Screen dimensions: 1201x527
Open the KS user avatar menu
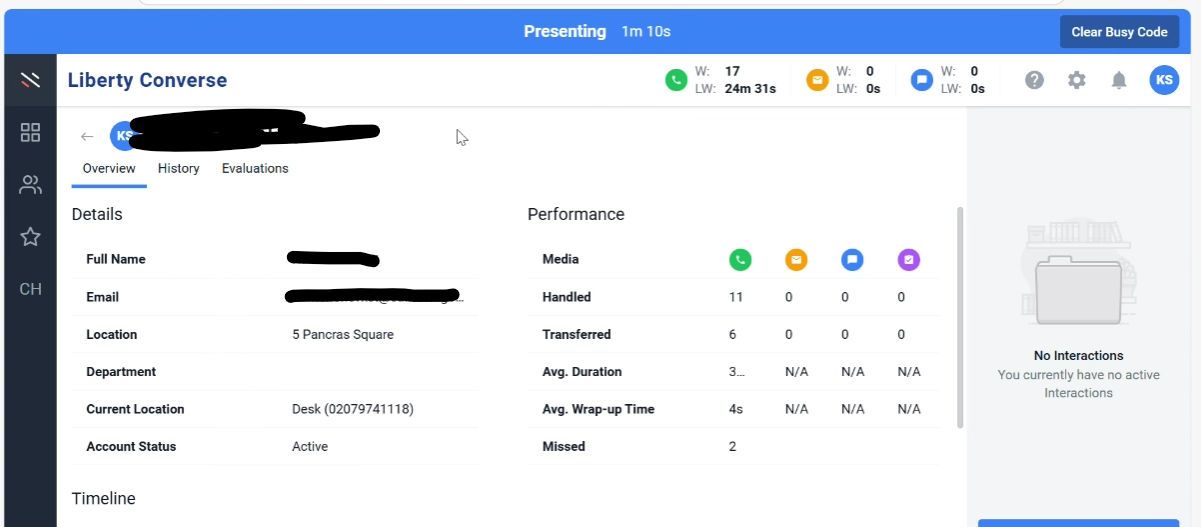point(1164,80)
